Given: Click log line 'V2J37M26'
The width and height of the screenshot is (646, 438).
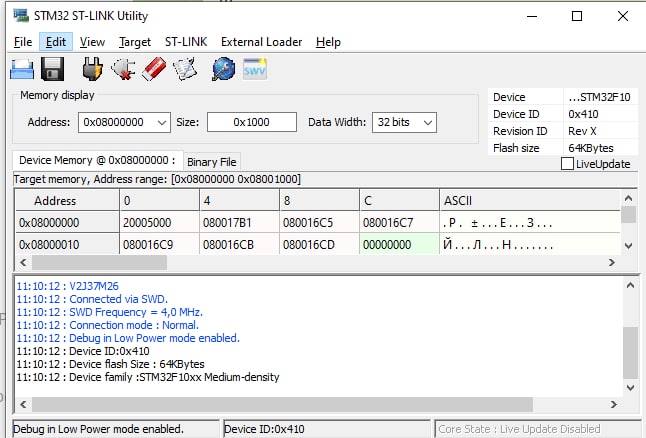Looking at the screenshot, I should [x=68, y=286].
